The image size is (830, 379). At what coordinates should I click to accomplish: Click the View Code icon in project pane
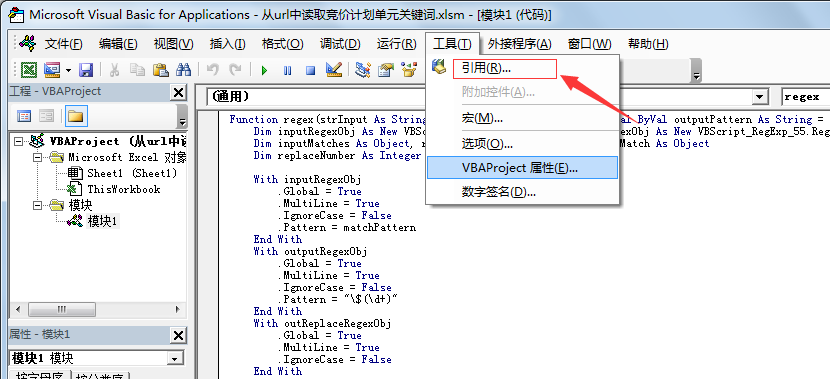click(x=24, y=116)
